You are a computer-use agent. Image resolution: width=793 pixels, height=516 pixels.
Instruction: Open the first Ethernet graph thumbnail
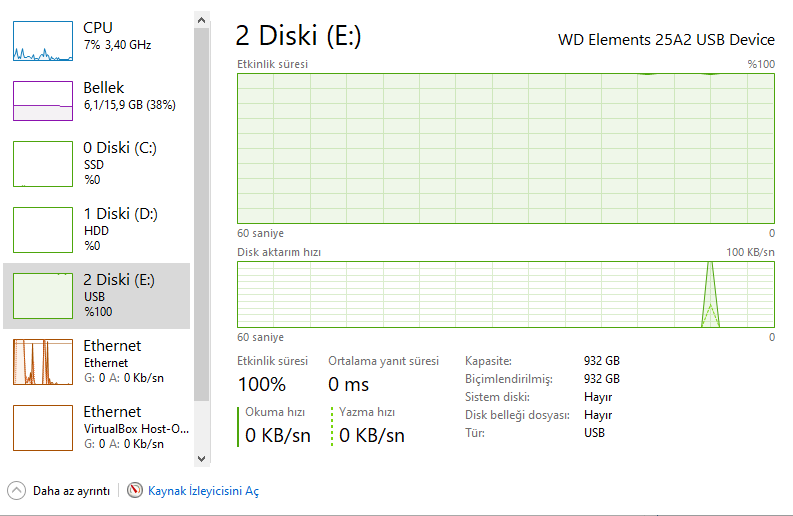pyautogui.click(x=43, y=361)
